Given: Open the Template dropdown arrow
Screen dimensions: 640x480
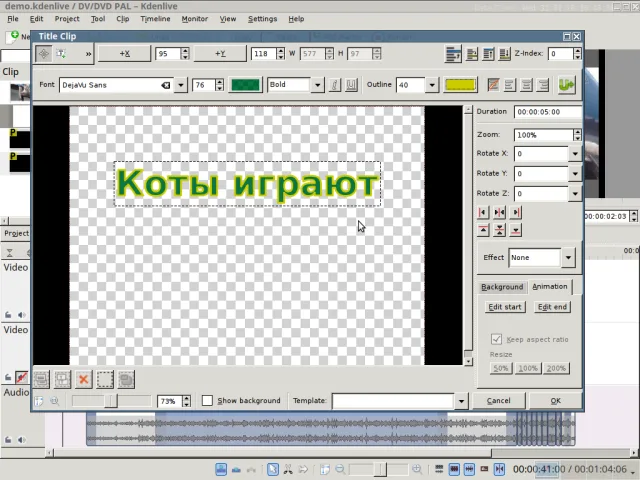Looking at the screenshot, I should click(461, 401).
